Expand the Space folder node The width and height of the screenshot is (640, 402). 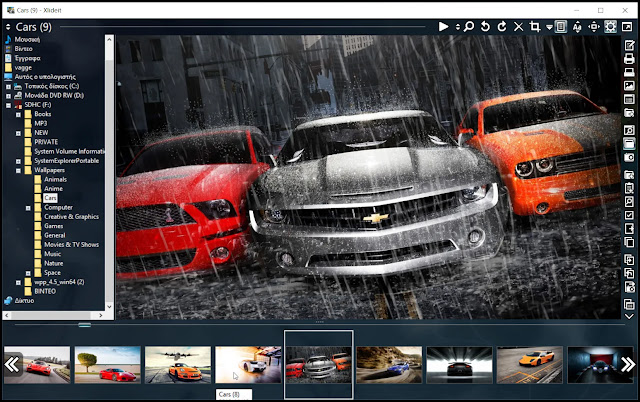(x=28, y=273)
